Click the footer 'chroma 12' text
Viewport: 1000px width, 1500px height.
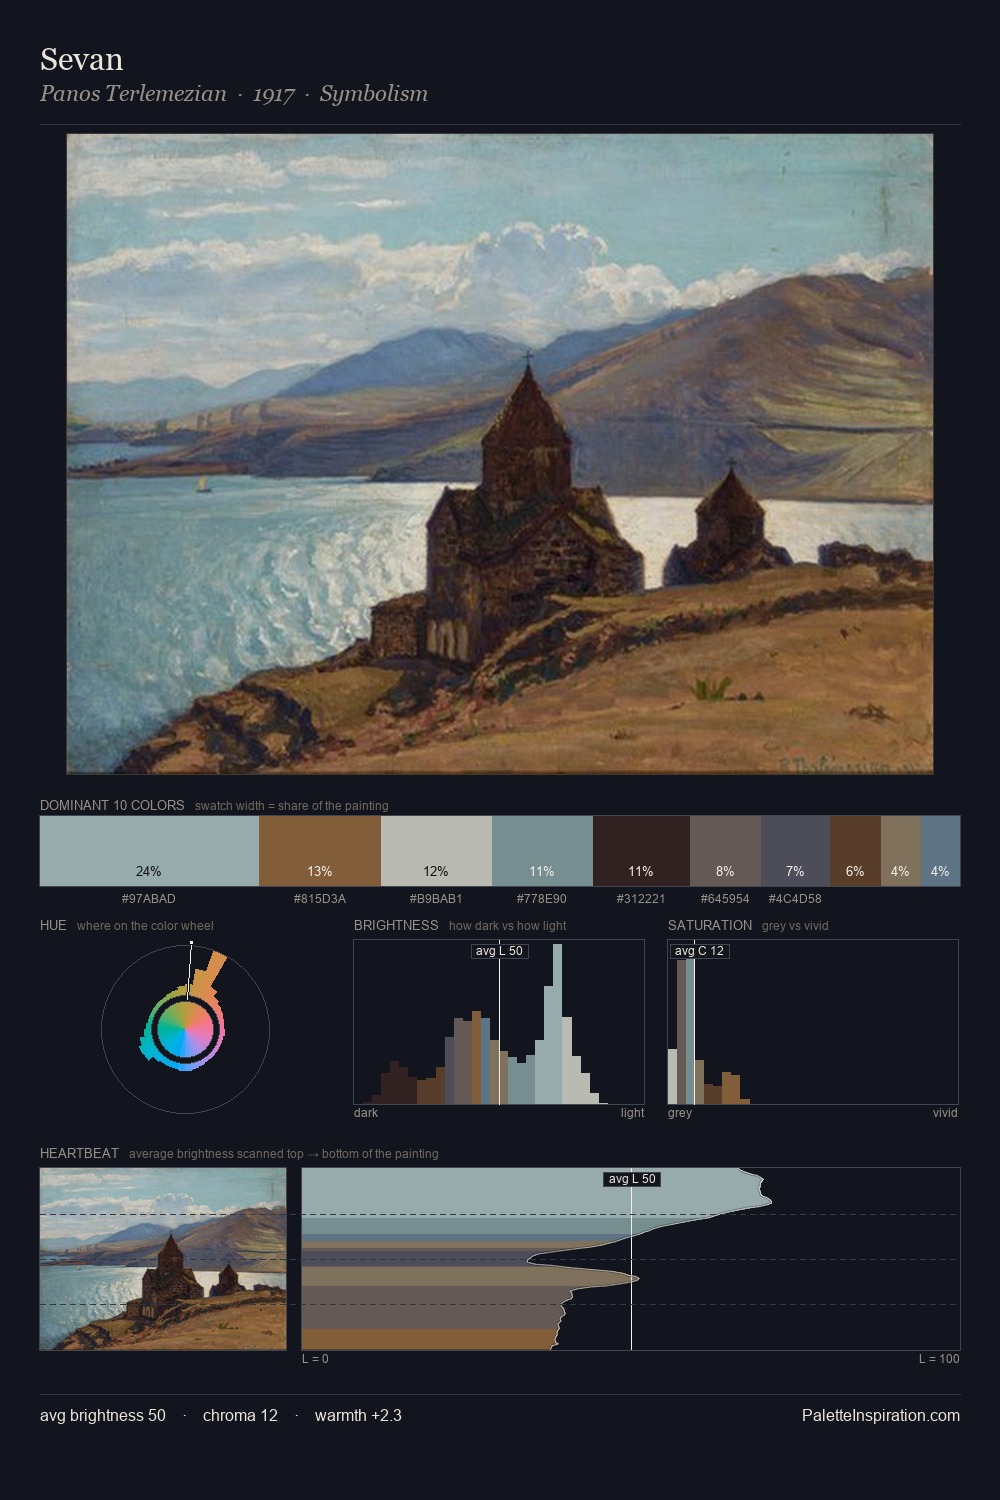pyautogui.click(x=240, y=1415)
